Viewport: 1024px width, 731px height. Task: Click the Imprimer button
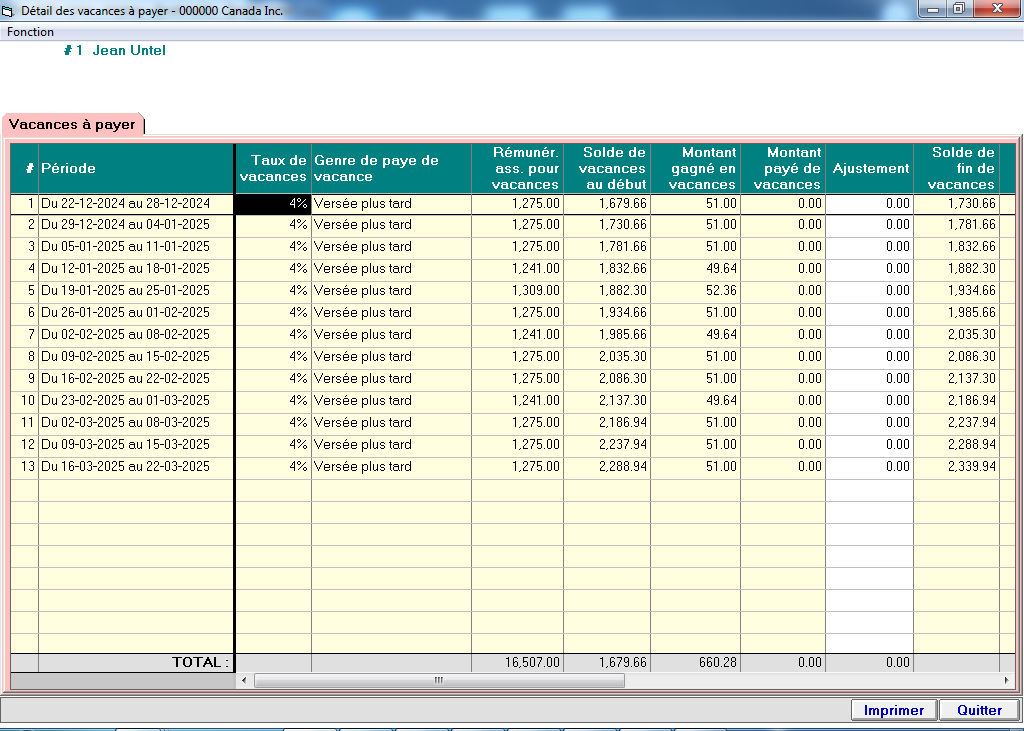(x=893, y=710)
